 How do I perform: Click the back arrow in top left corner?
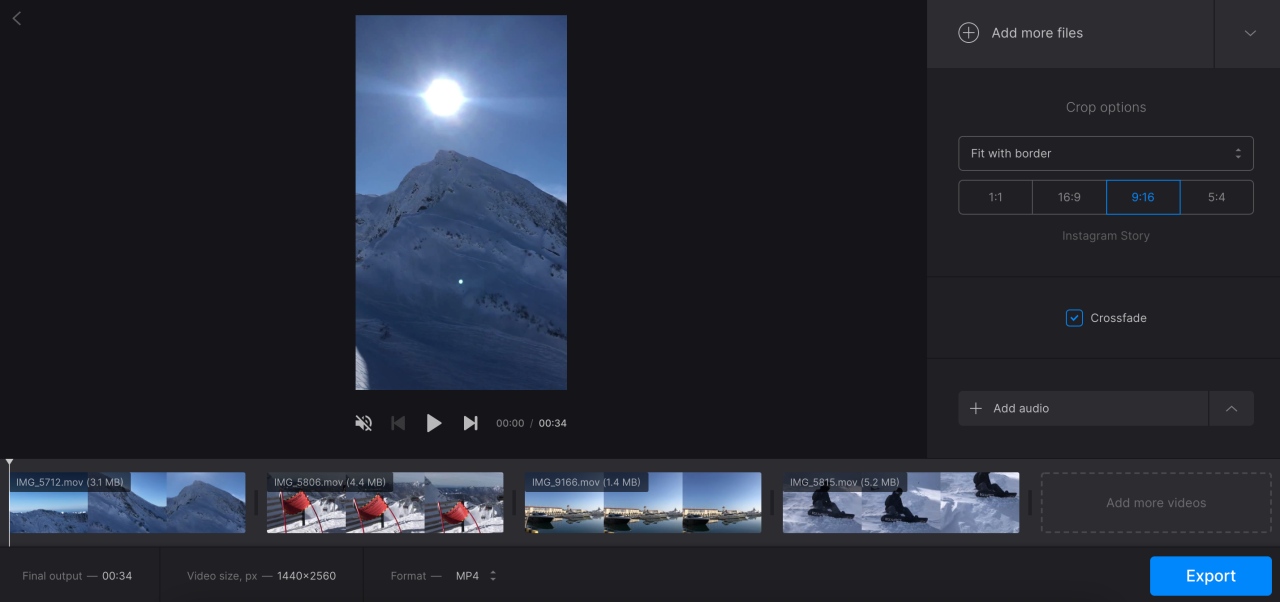(x=16, y=17)
